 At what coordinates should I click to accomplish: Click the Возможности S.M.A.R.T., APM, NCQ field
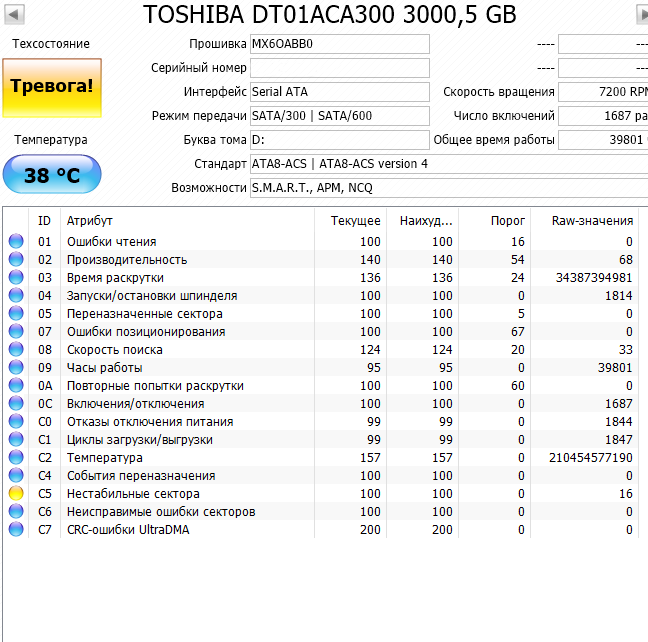(449, 188)
